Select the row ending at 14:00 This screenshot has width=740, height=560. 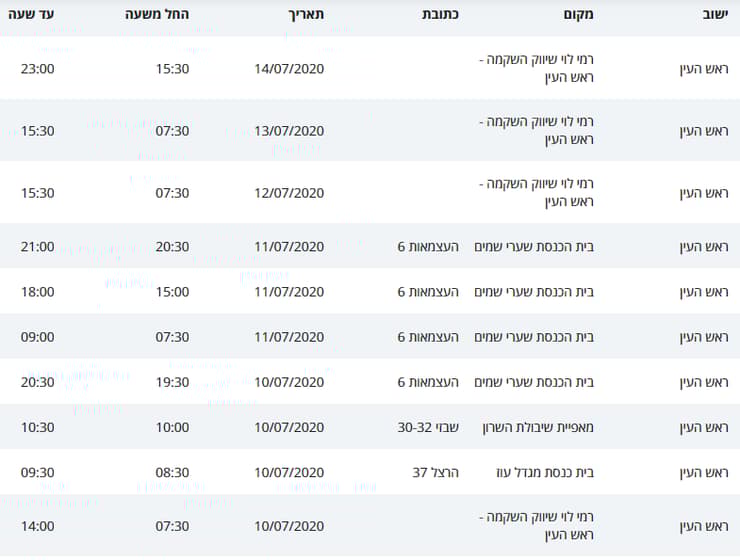370,526
